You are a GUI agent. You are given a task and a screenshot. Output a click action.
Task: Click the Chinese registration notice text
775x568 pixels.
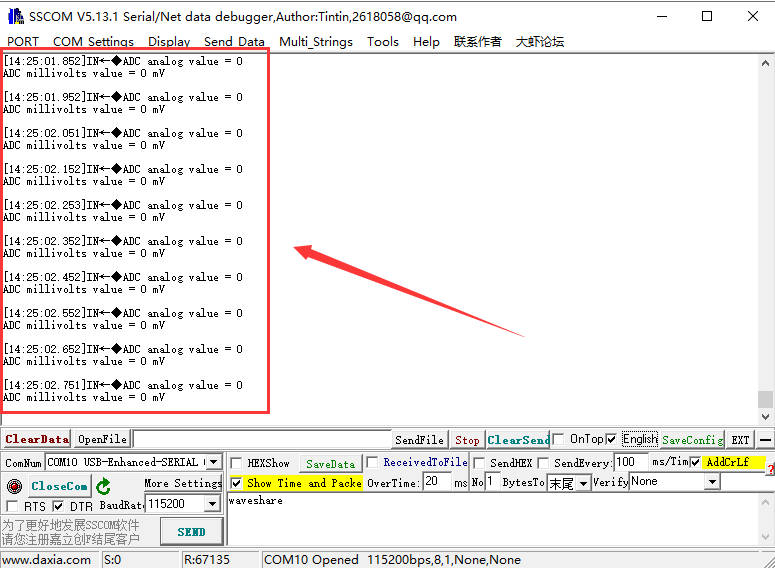pos(71,532)
